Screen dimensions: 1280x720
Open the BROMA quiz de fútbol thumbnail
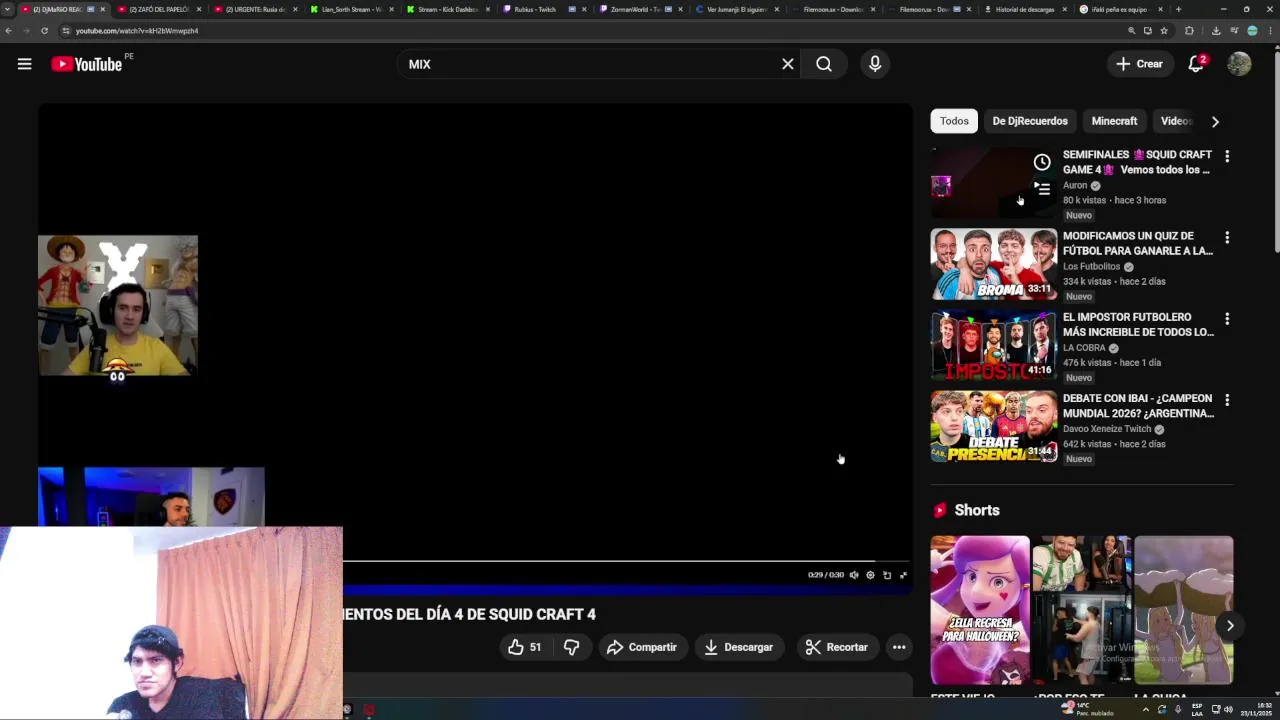click(x=994, y=264)
